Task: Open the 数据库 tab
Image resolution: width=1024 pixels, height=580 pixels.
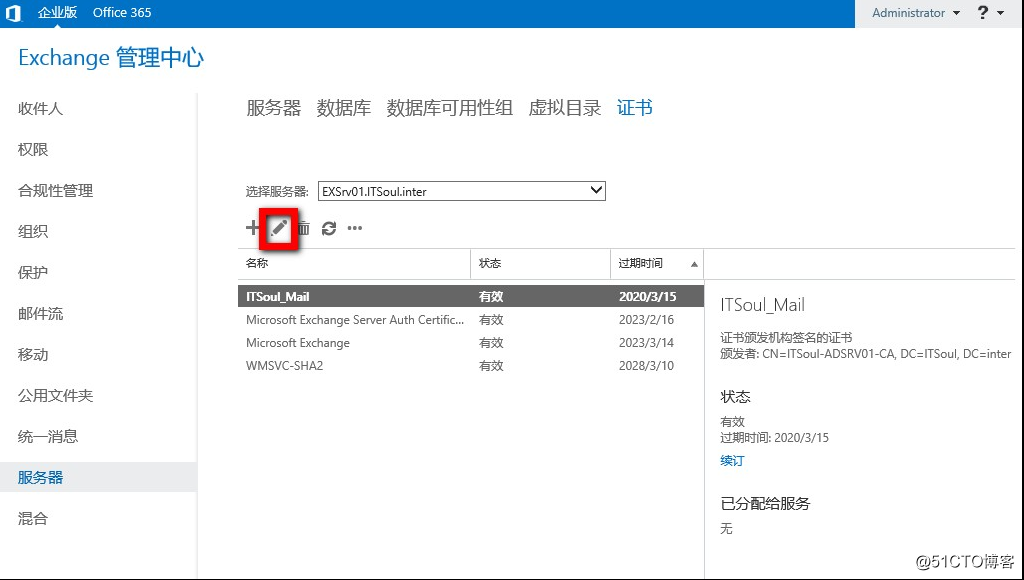Action: click(x=344, y=108)
